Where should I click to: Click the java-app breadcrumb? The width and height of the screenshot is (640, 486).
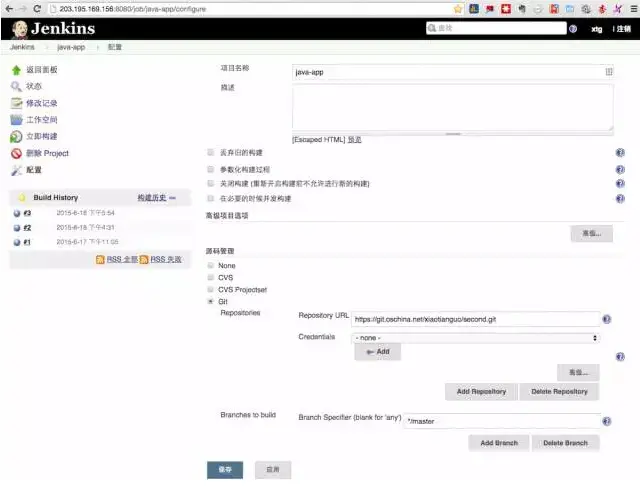pyautogui.click(x=71, y=47)
